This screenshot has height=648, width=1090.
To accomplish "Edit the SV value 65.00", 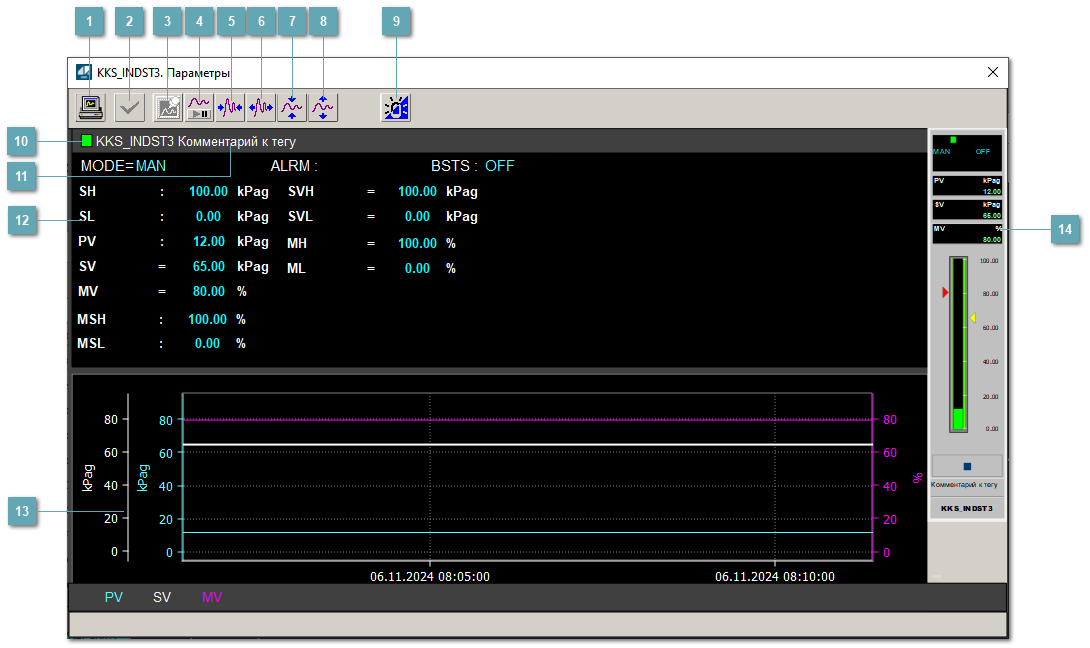I will coord(211,267).
